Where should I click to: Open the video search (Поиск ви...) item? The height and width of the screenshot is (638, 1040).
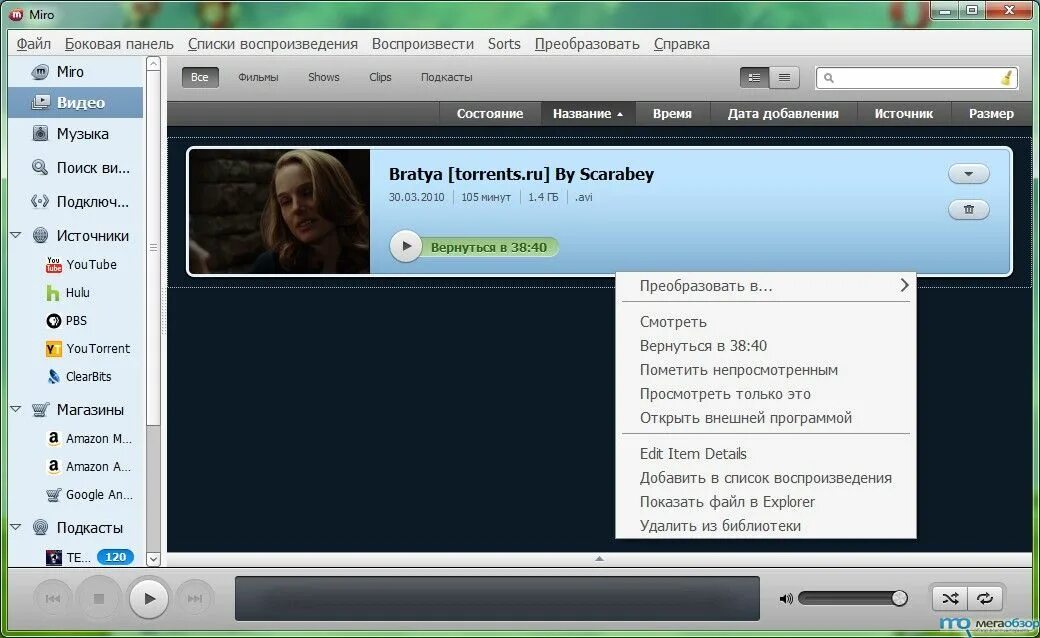click(x=80, y=168)
